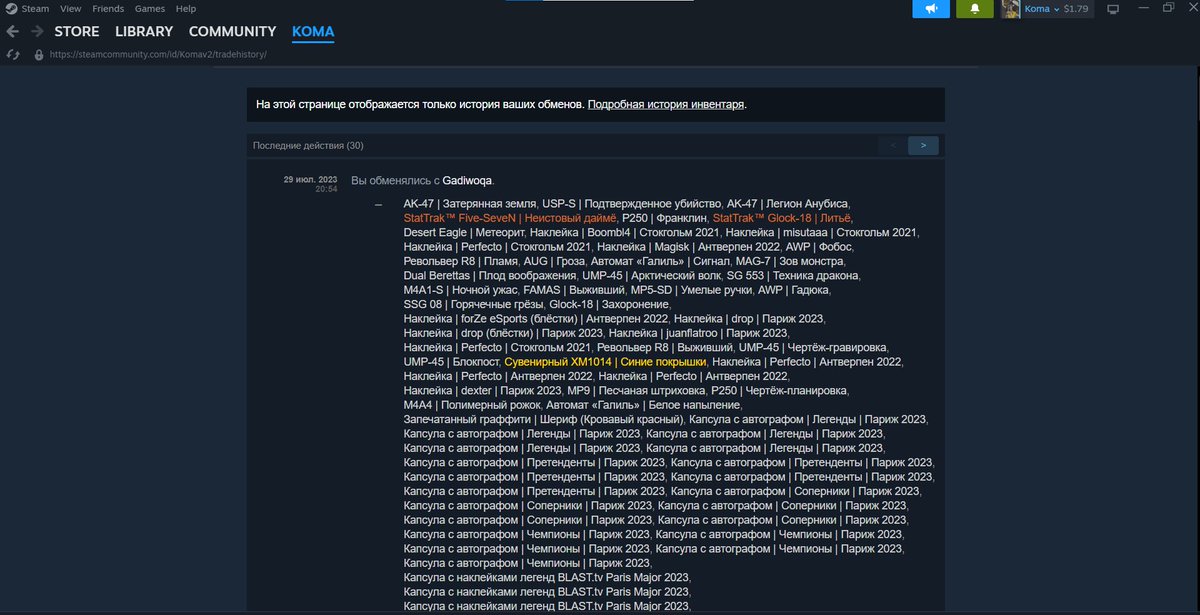This screenshot has height=615, width=1200.
Task: Click the Последние действия (30) header
Action: [x=308, y=146]
